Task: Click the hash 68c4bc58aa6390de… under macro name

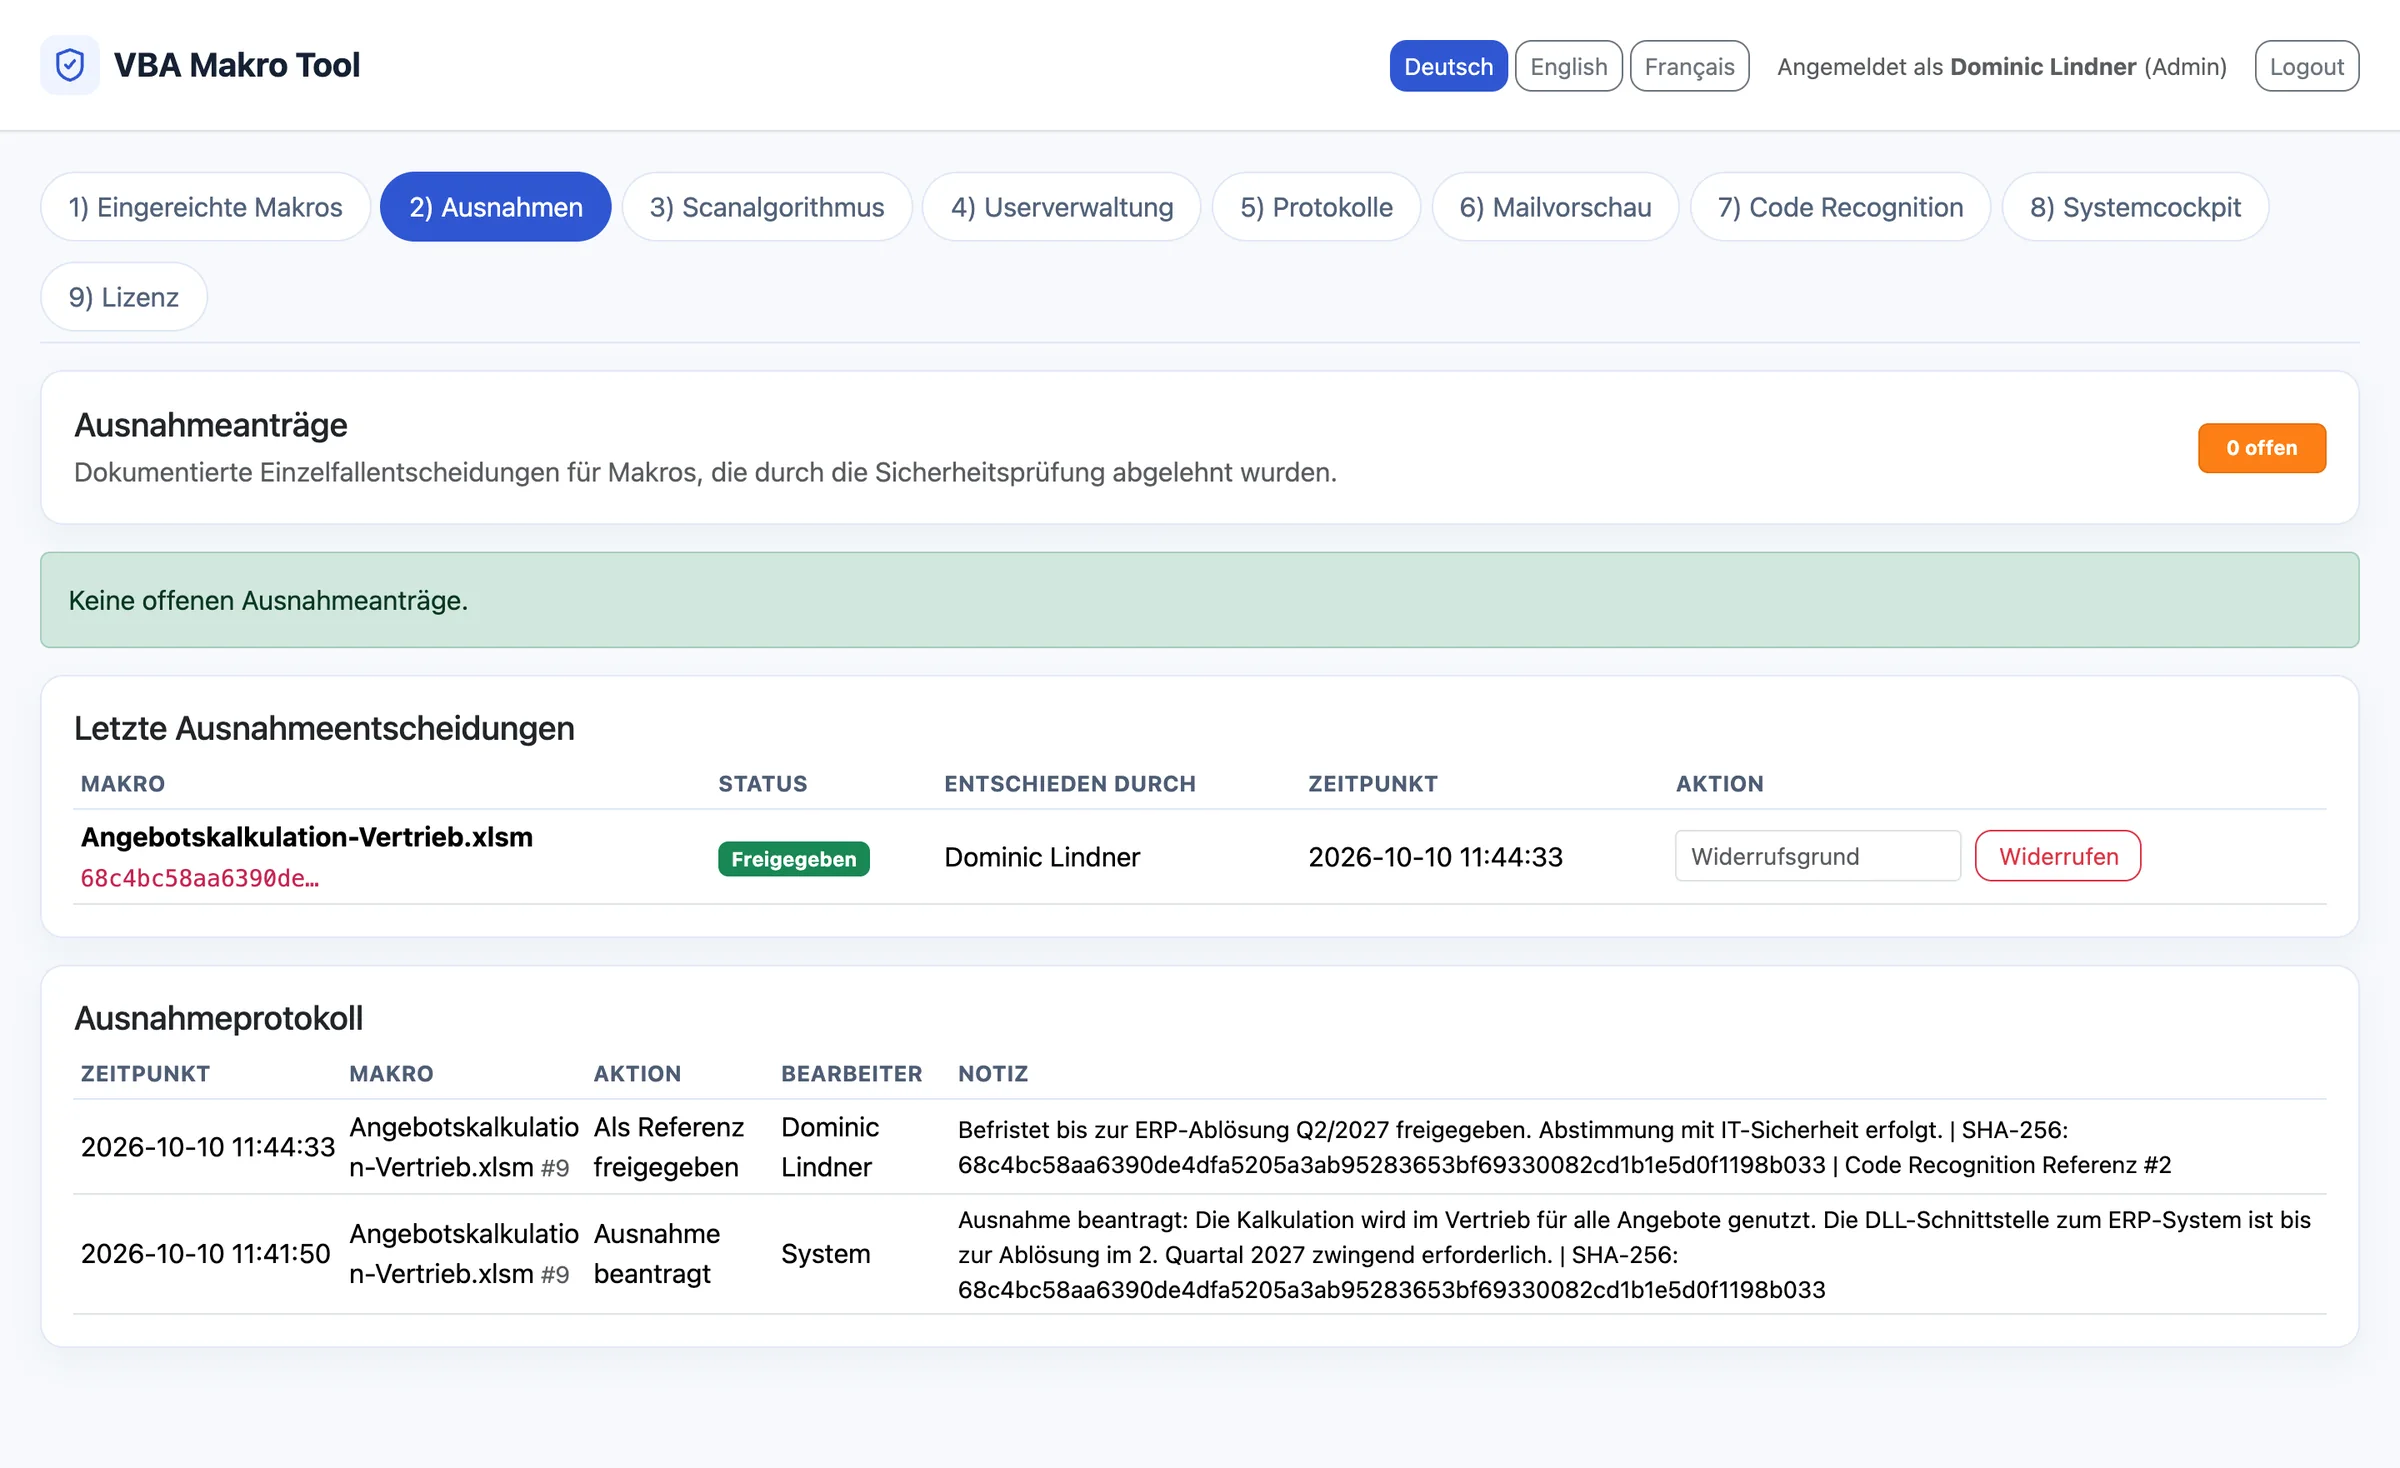Action: 200,878
